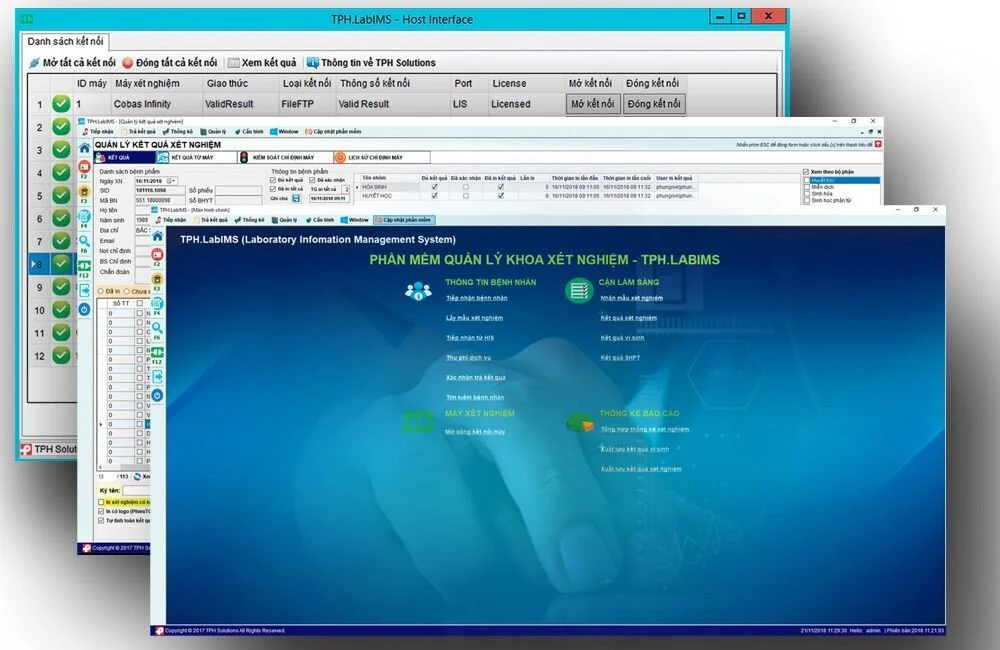Open the Kết quả vi sinh link
The image size is (1000, 650).
[x=622, y=337]
